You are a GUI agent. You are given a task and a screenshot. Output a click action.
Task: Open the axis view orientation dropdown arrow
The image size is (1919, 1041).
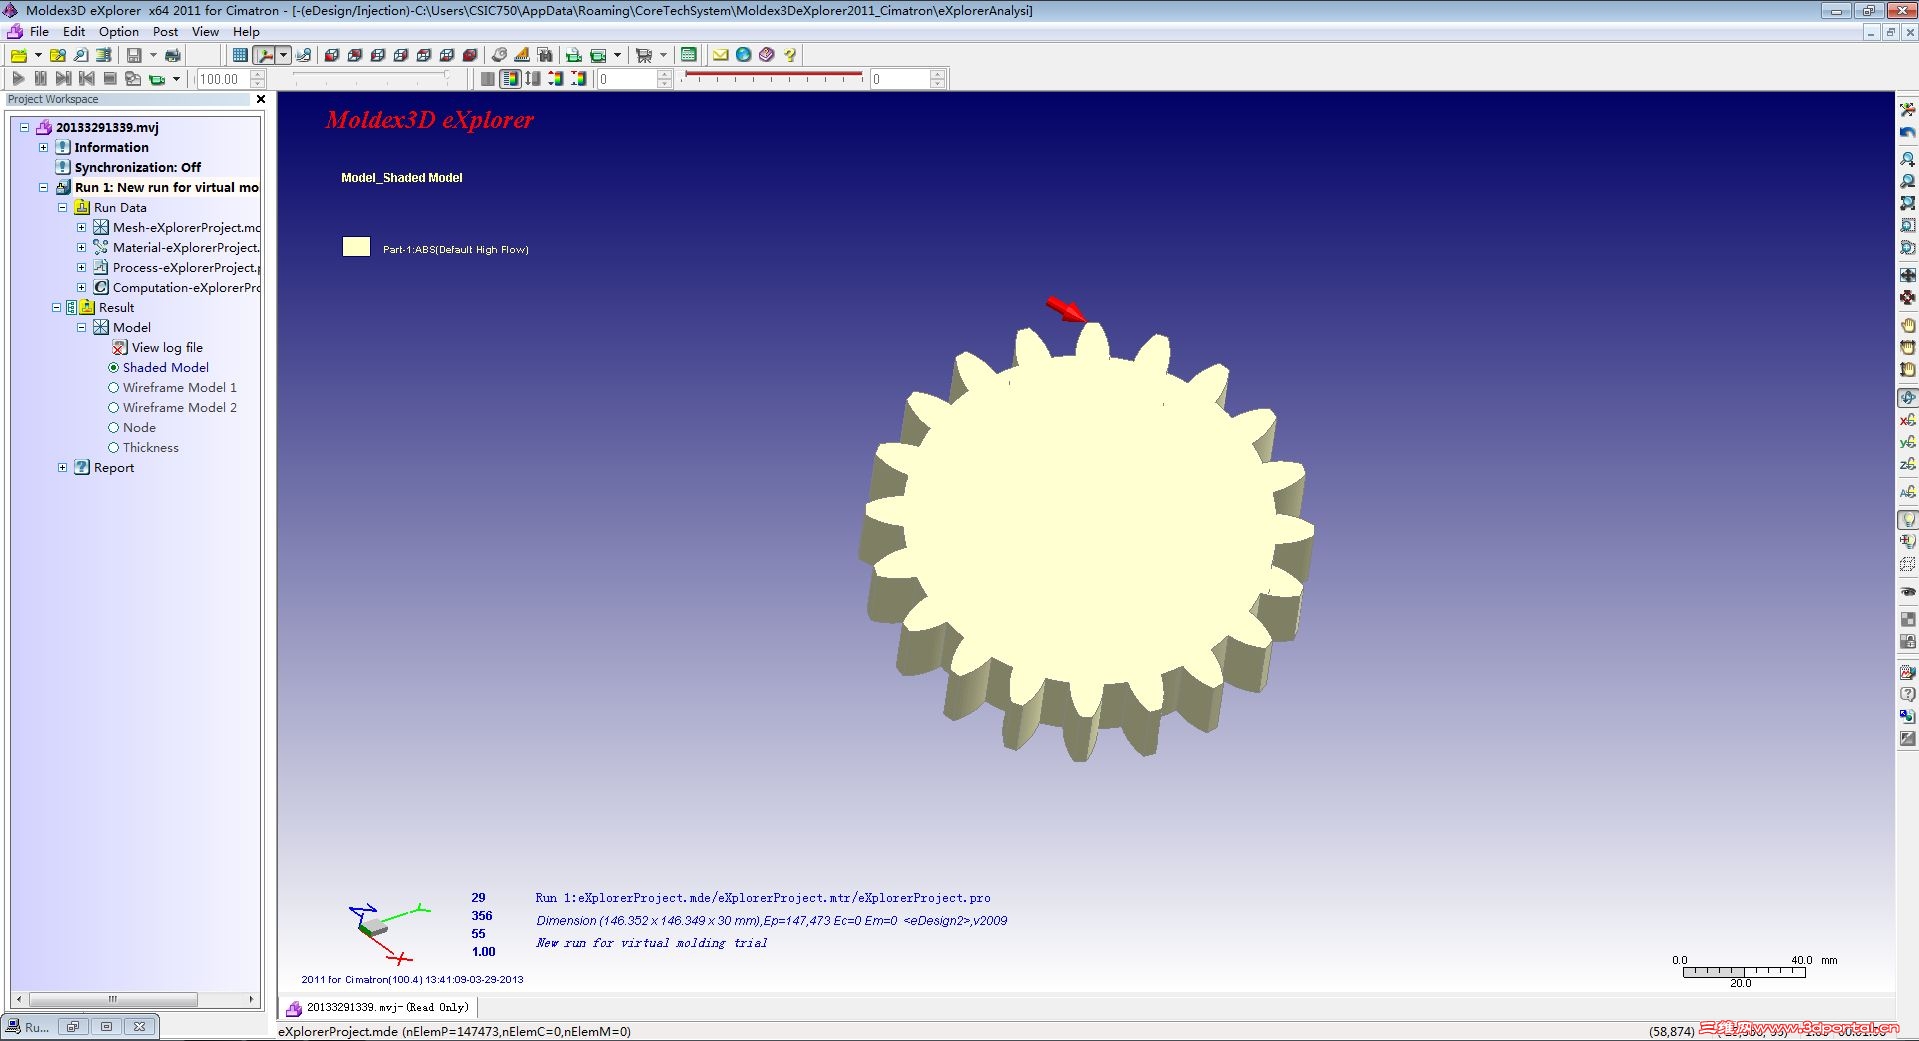pos(284,55)
